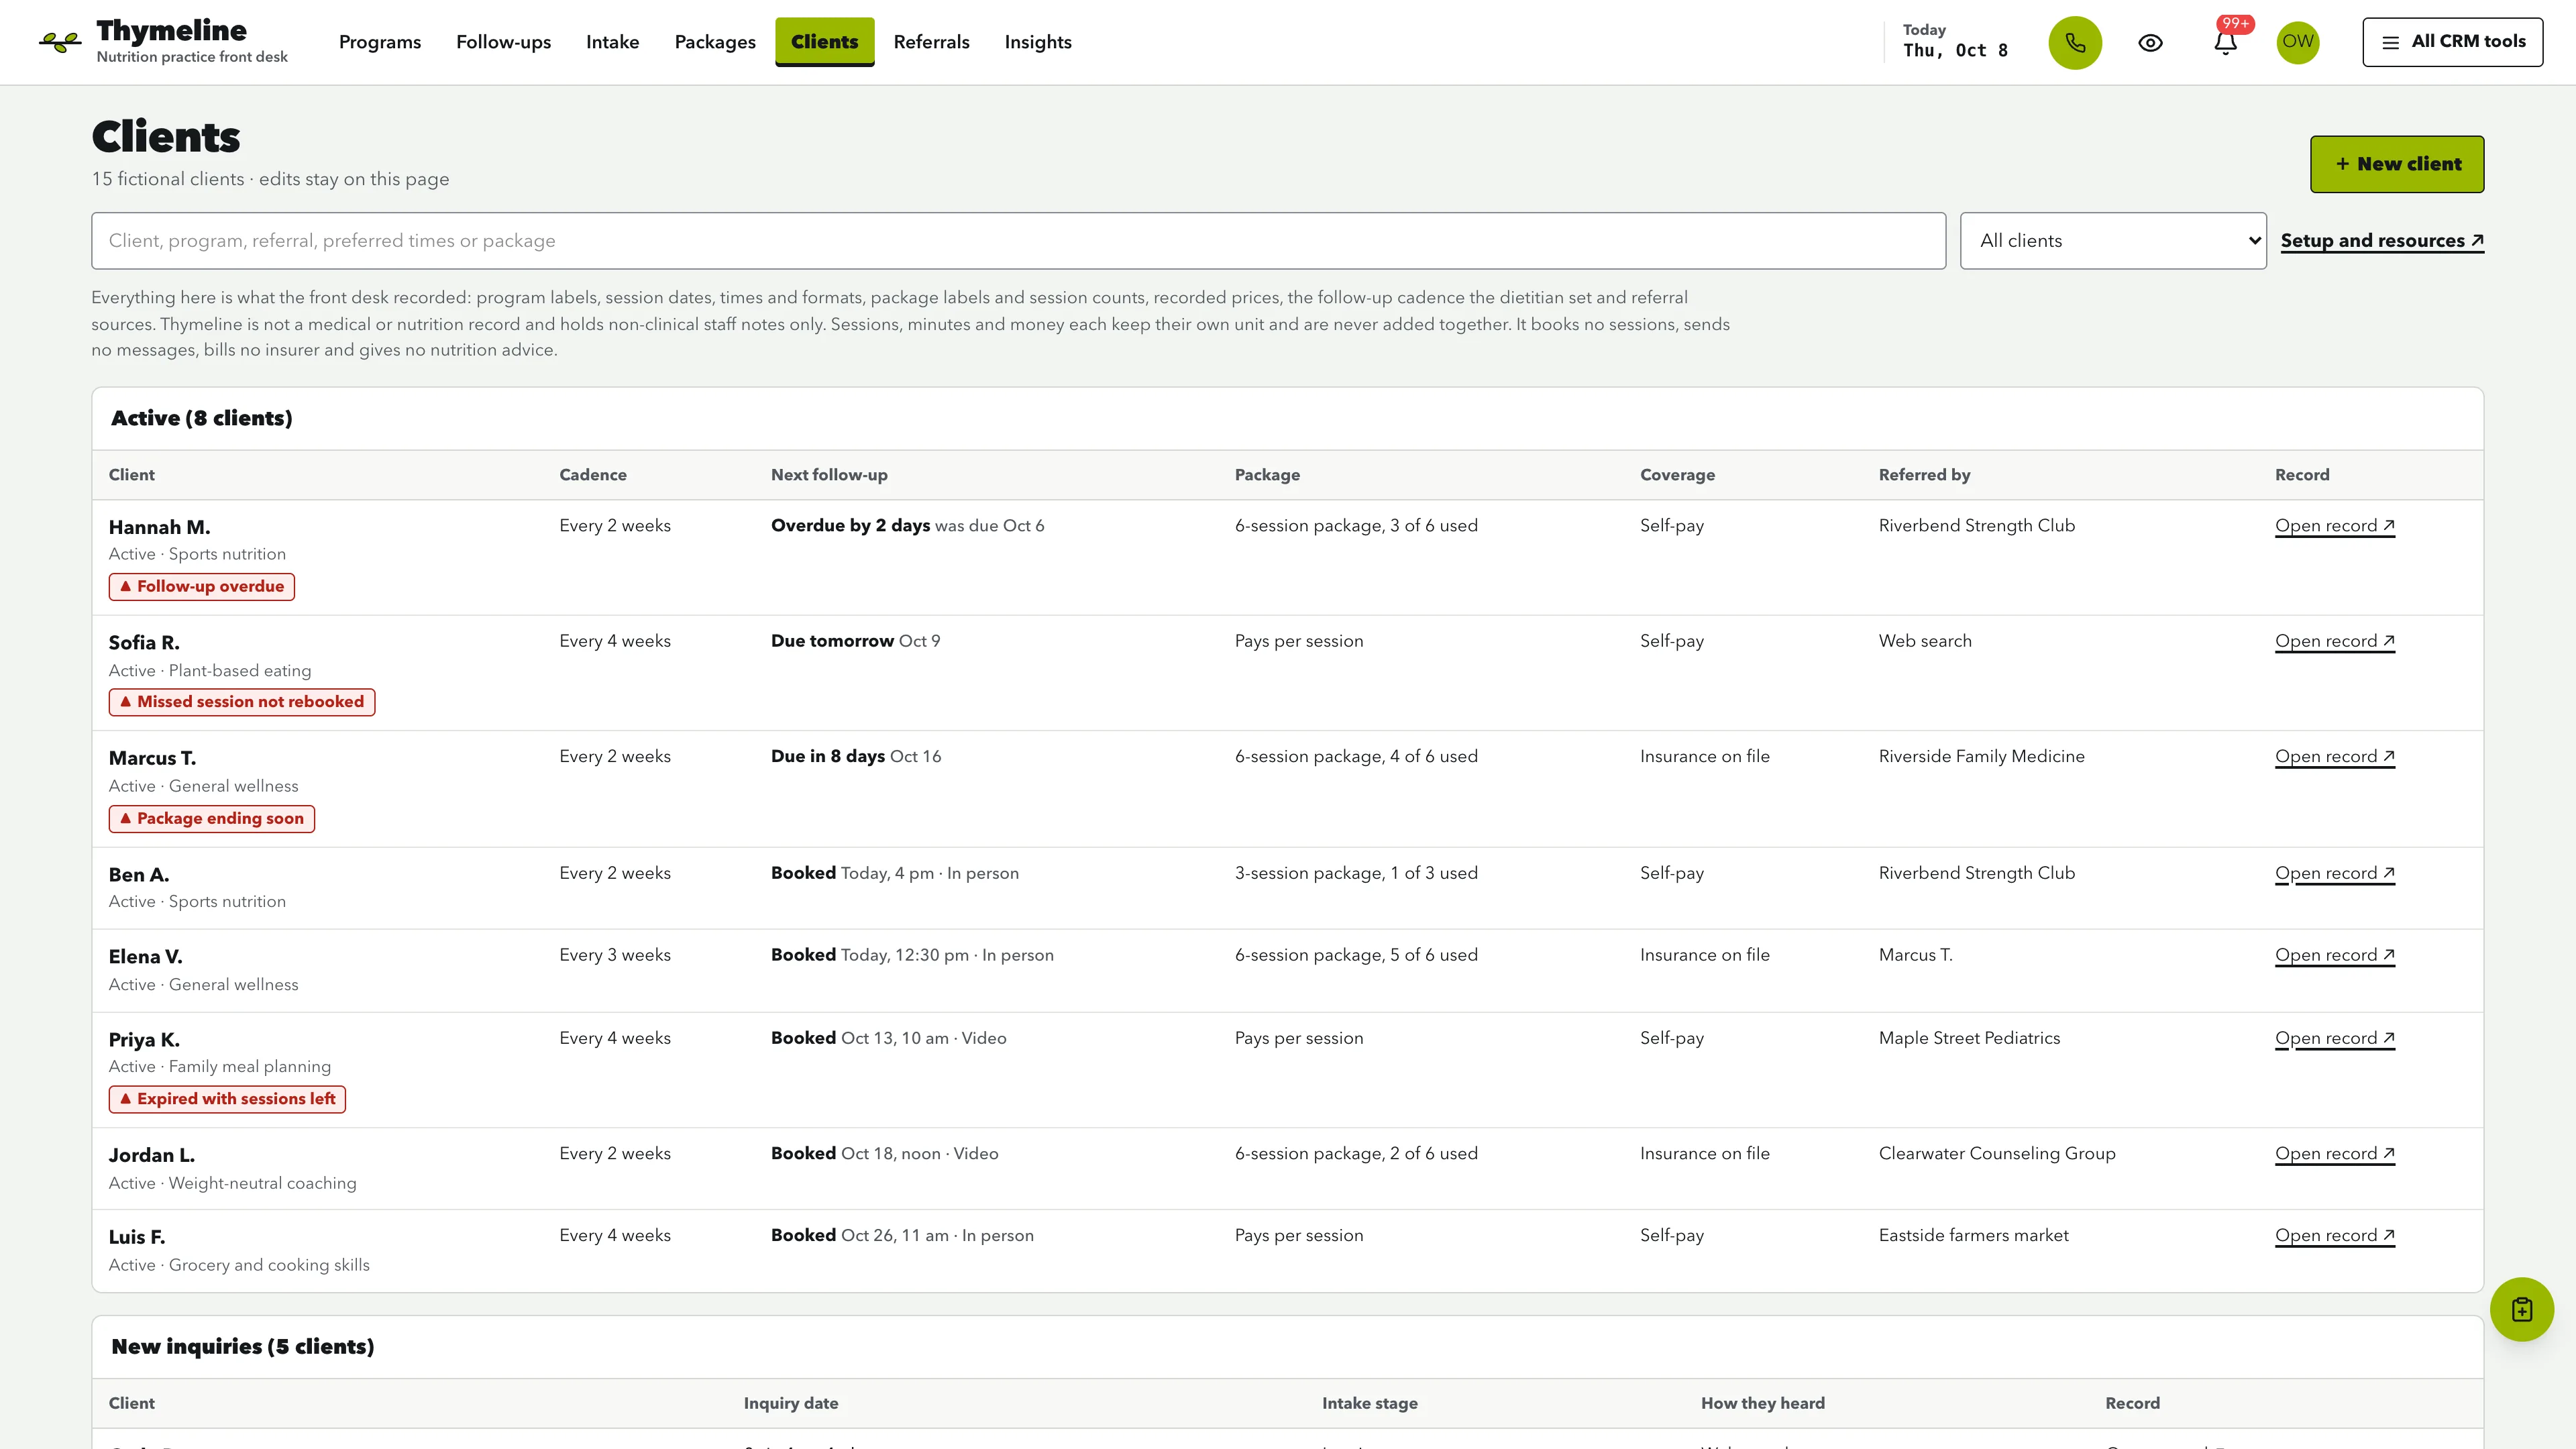Click the Cadence column header
Viewport: 2576px width, 1449px height.
(592, 475)
